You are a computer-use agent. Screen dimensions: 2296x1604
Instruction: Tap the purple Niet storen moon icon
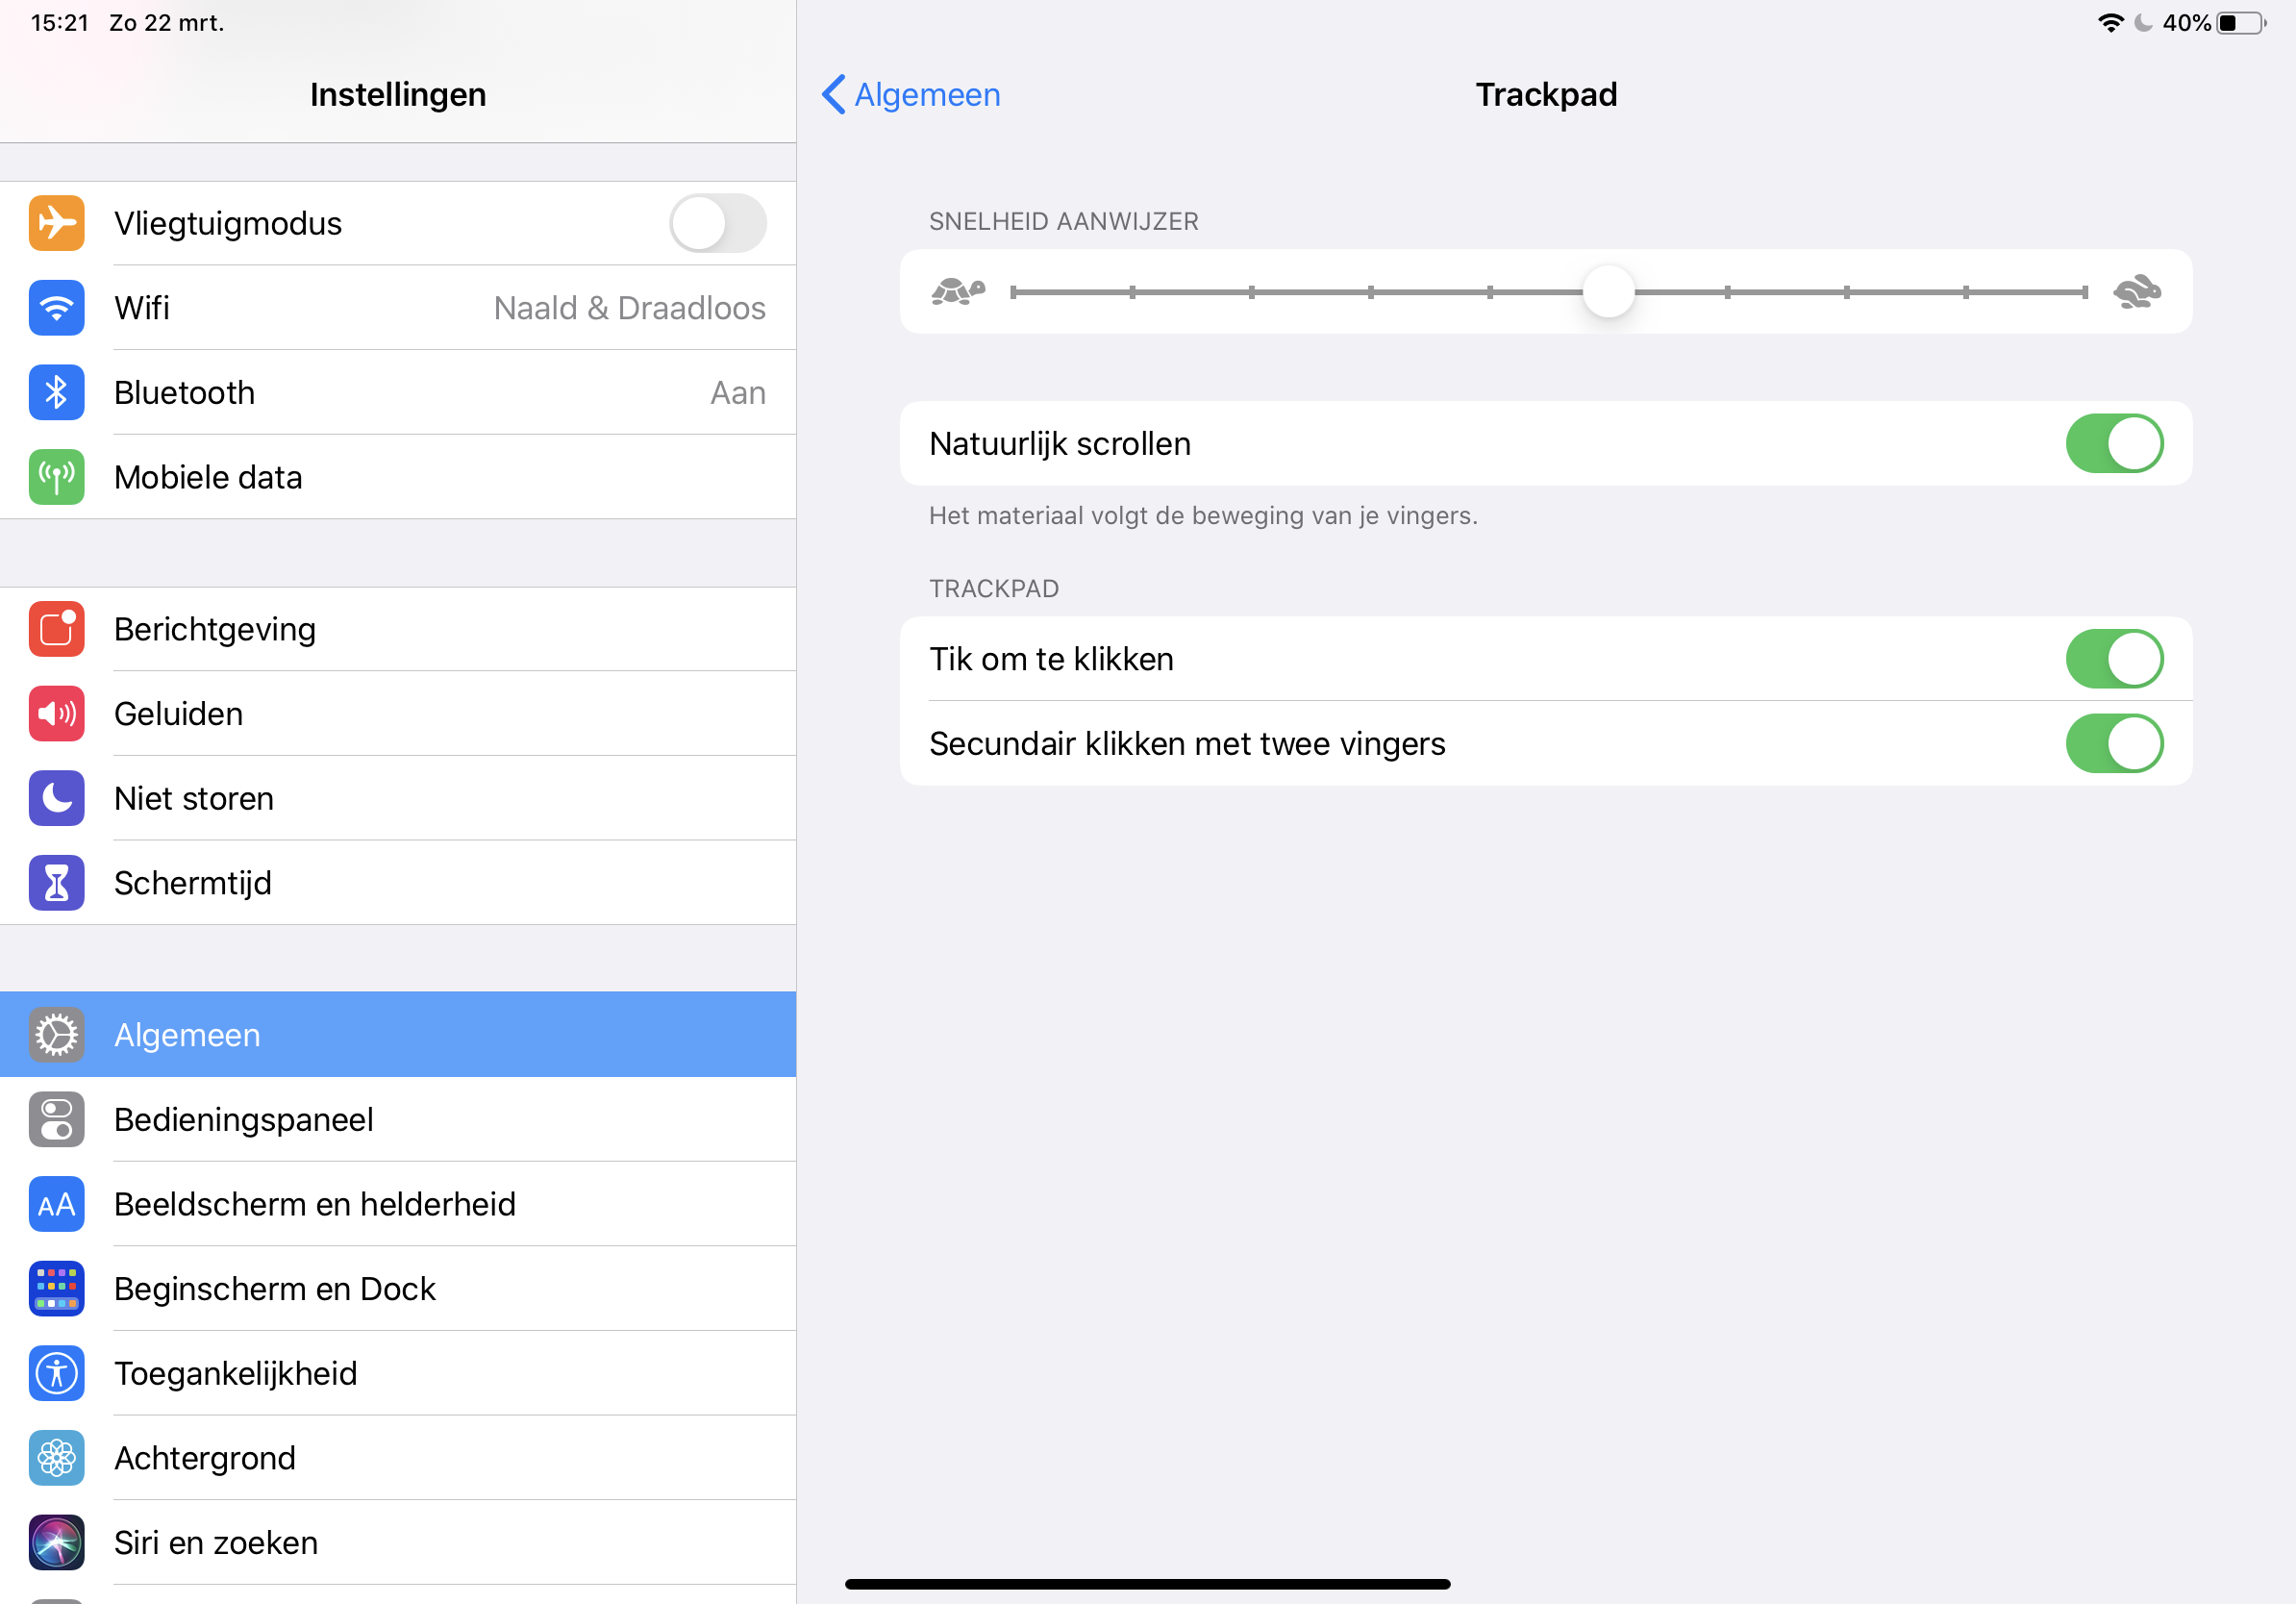pyautogui.click(x=57, y=798)
